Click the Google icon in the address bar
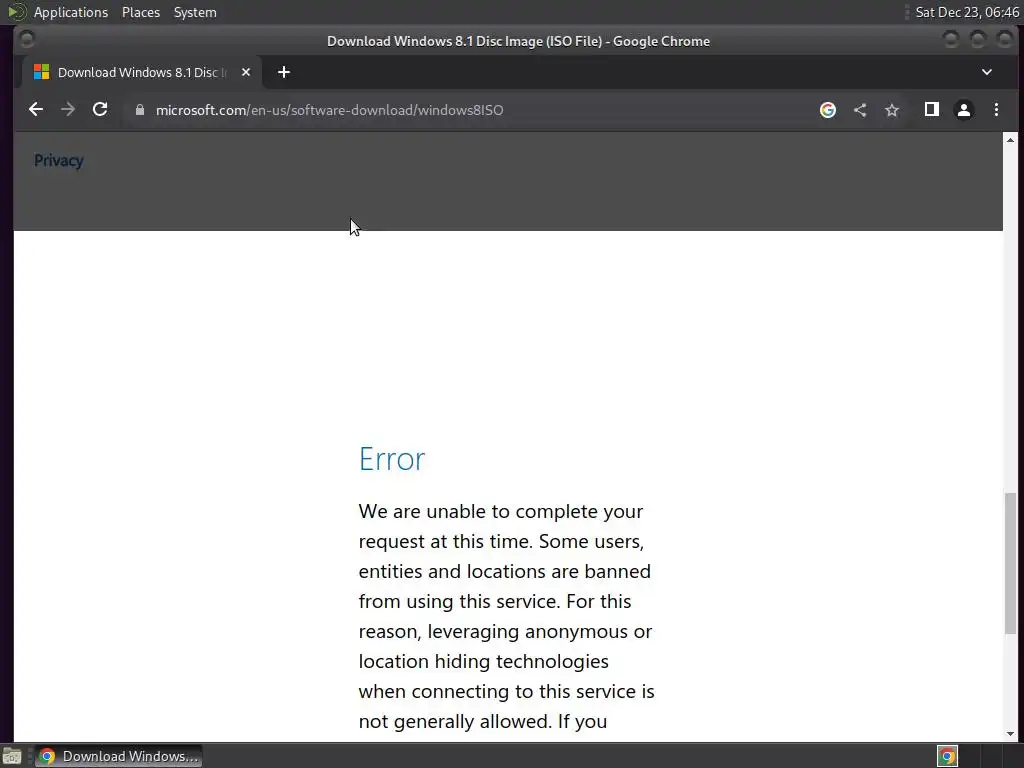This screenshot has width=1024, height=768. pyautogui.click(x=827, y=110)
